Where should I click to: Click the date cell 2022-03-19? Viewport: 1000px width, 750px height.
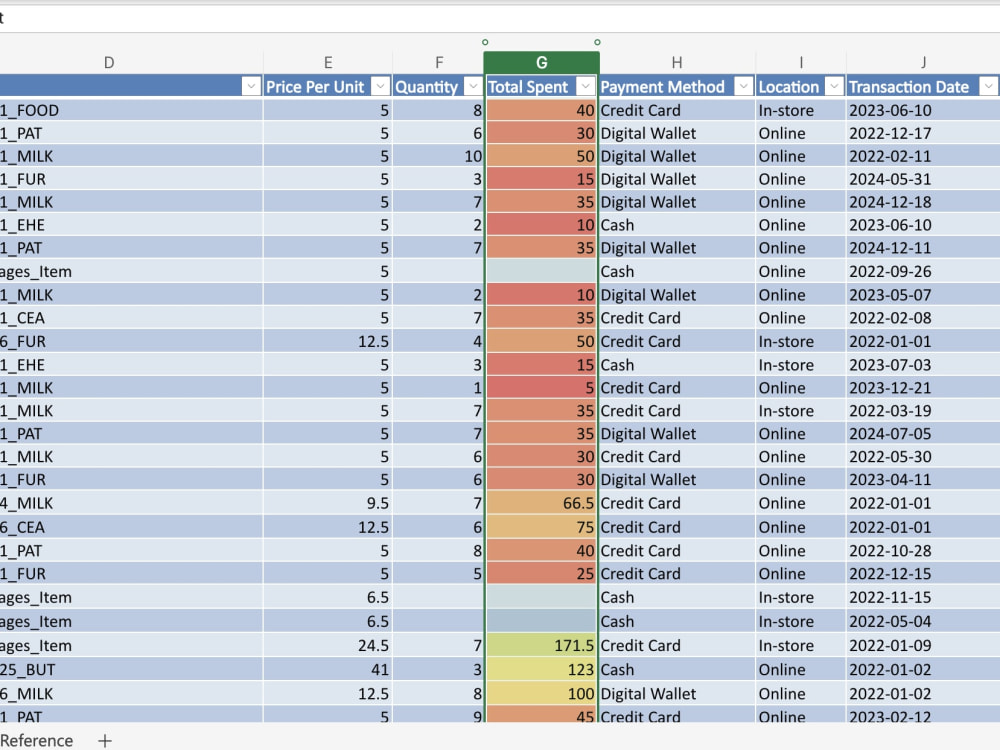(923, 411)
